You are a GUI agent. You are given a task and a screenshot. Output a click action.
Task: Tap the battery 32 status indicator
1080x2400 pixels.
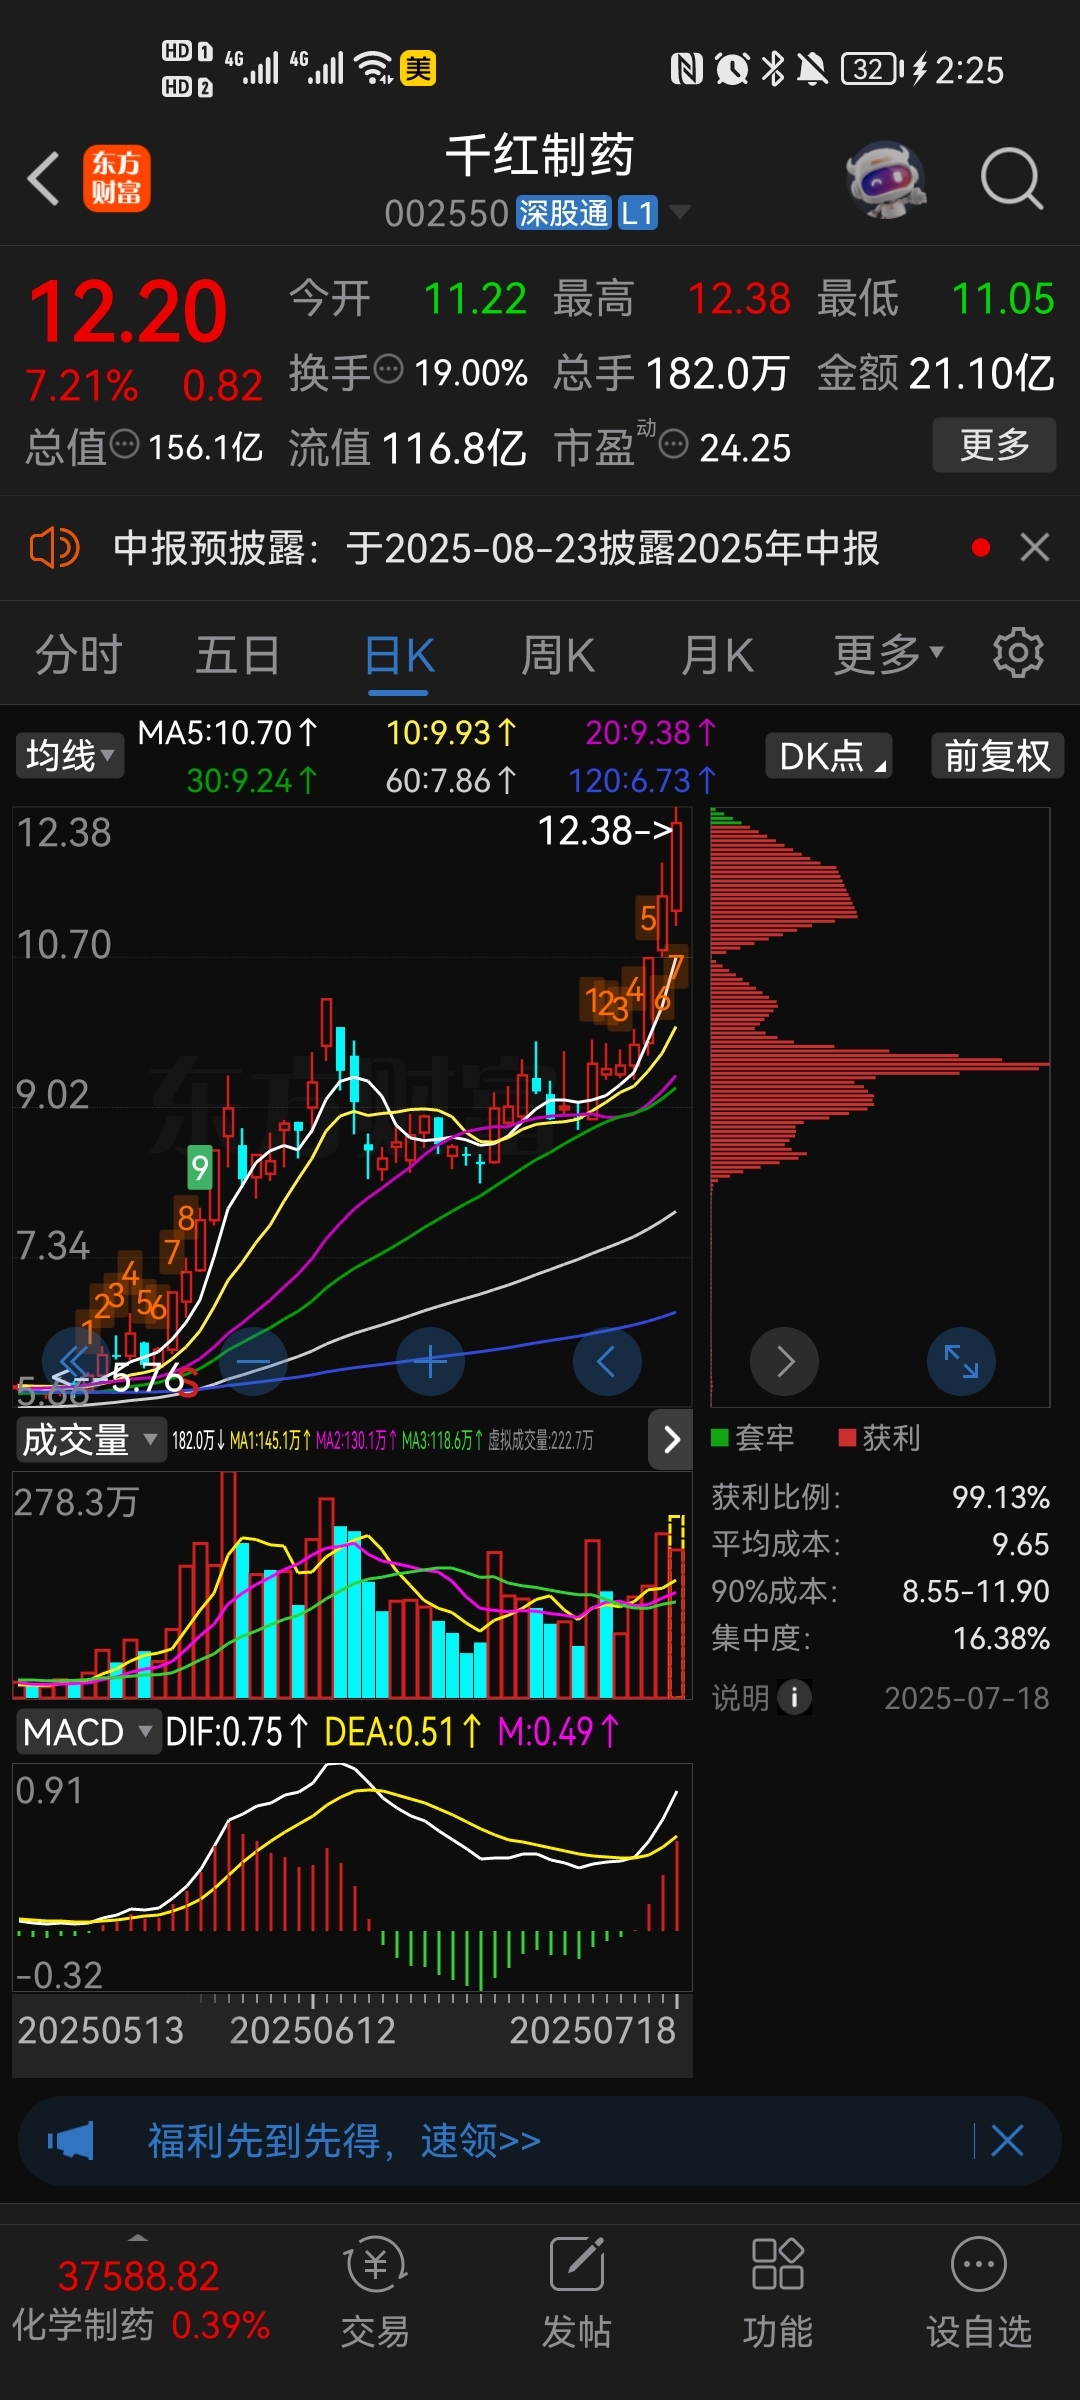[x=872, y=69]
